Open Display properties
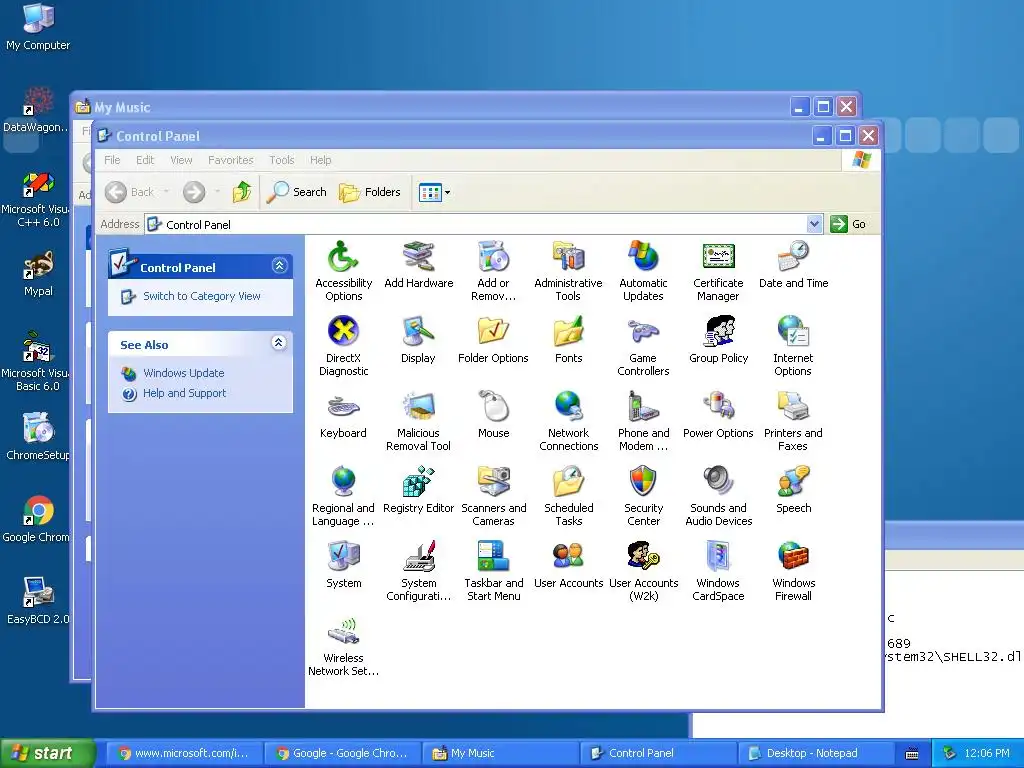Screen dimensions: 1024x768 click(419, 340)
